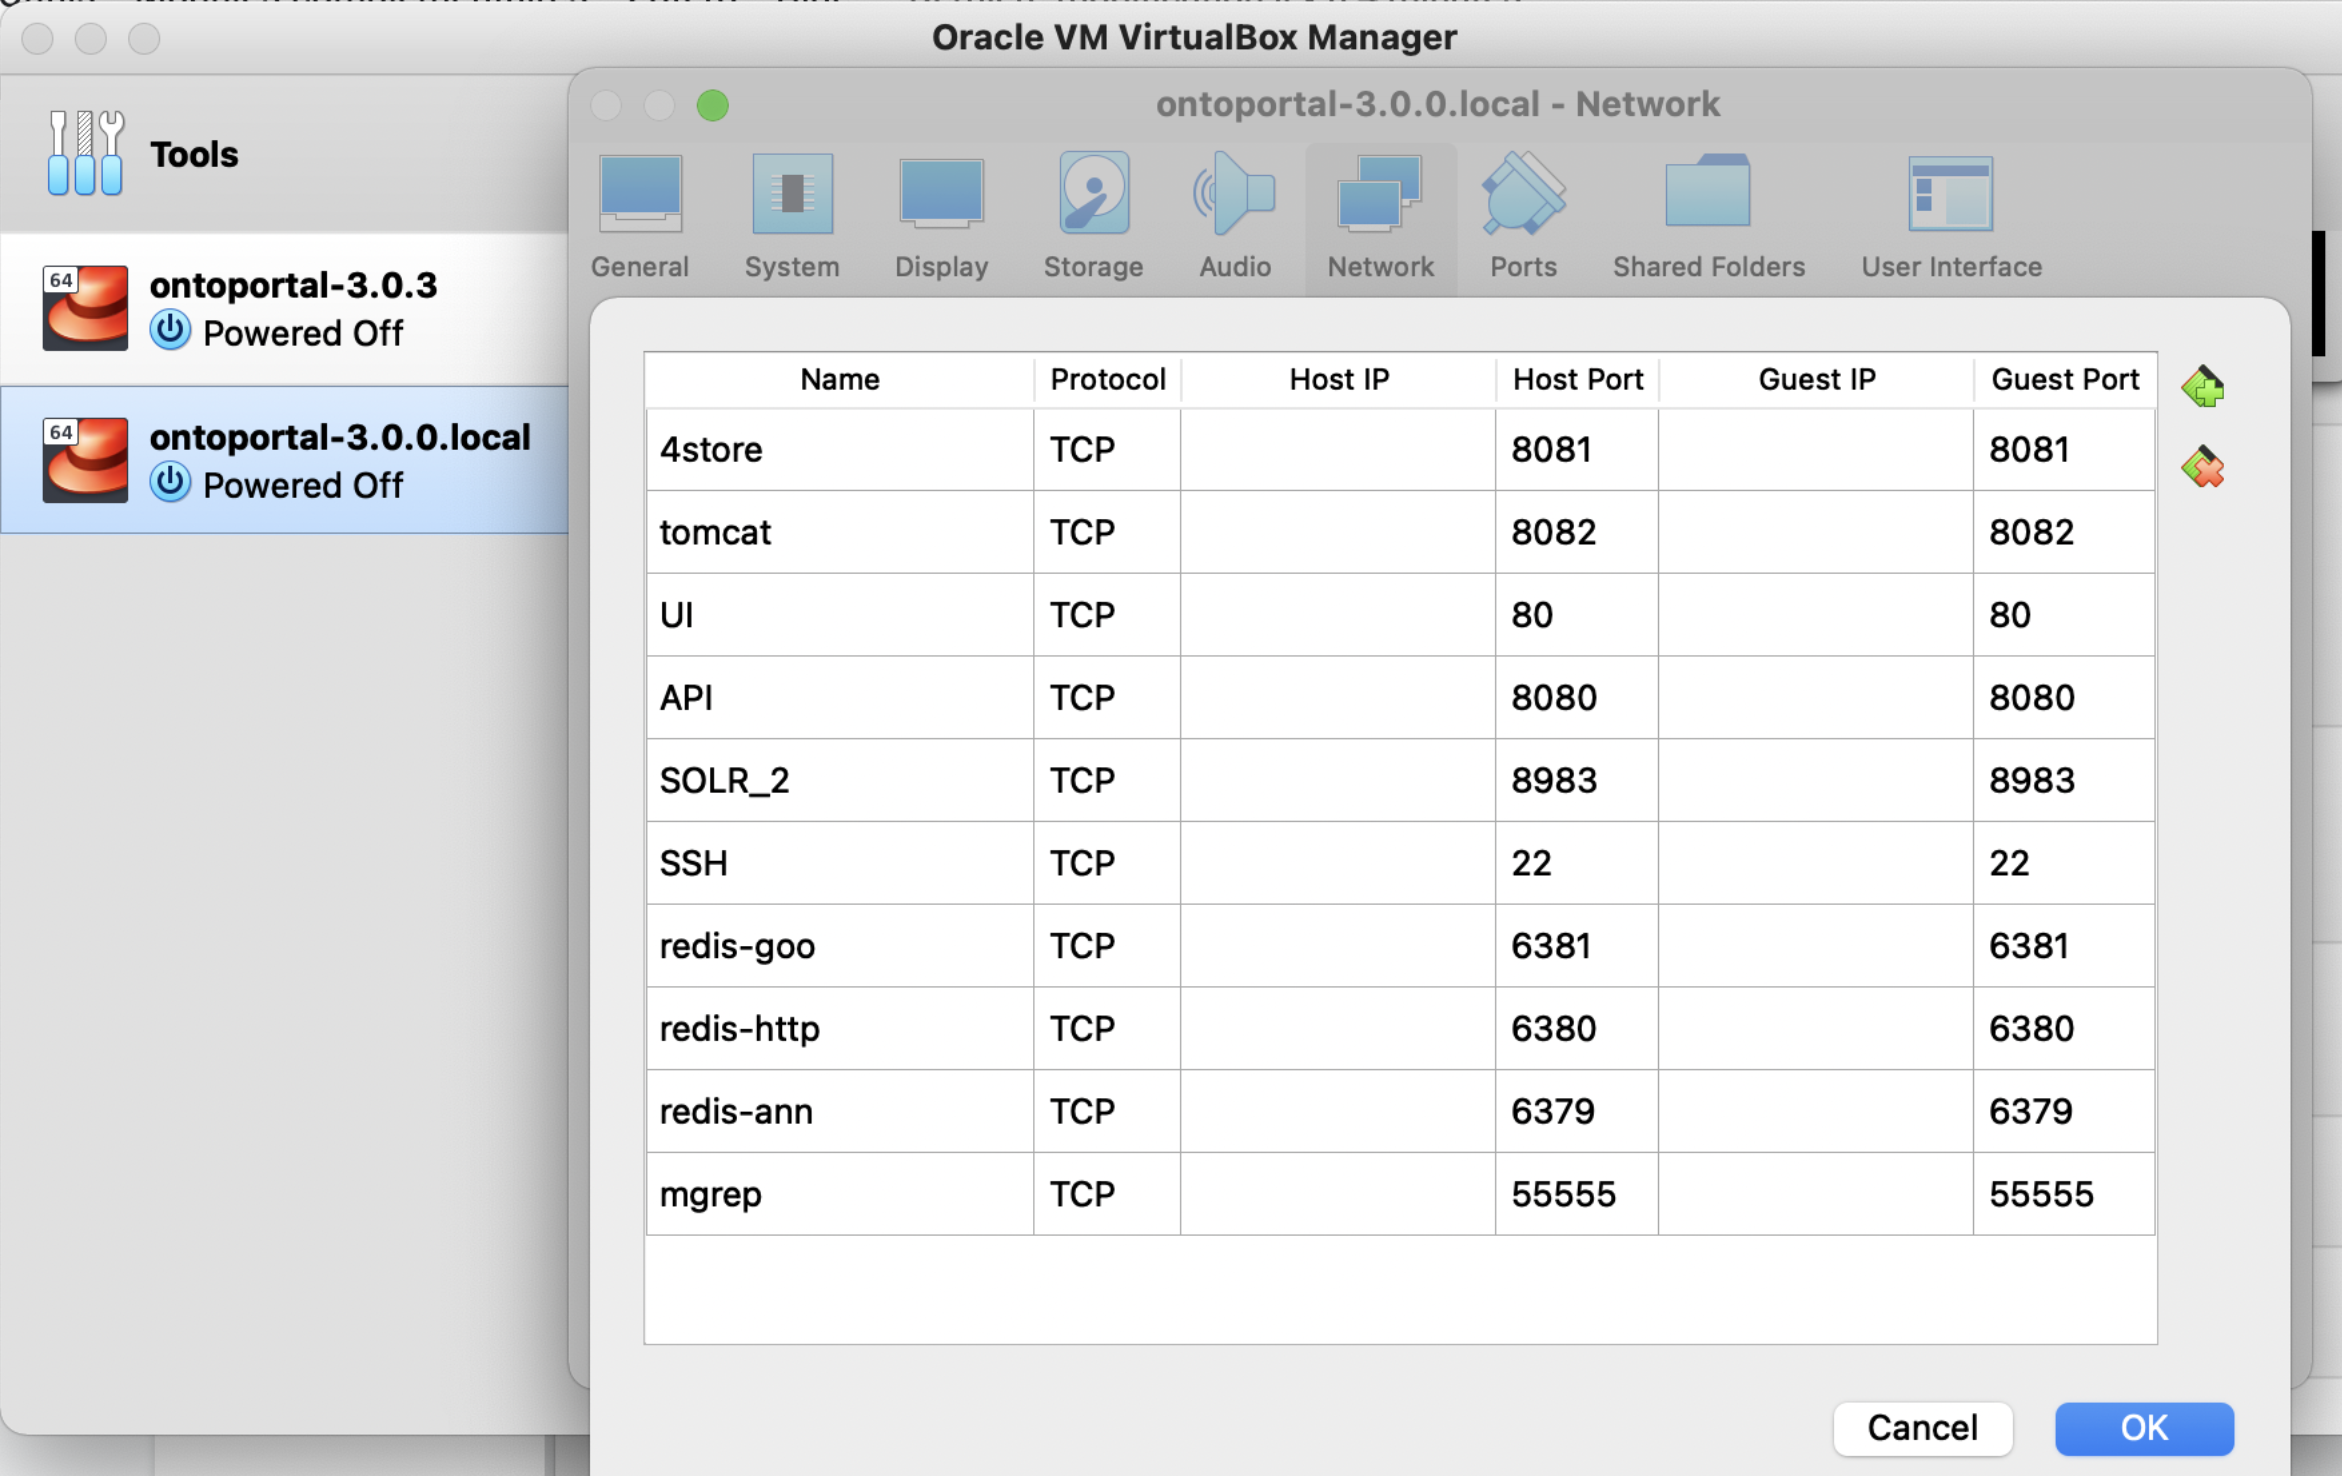The width and height of the screenshot is (2342, 1476).
Task: Click host port 80 of UI rule
Action: 1577,615
